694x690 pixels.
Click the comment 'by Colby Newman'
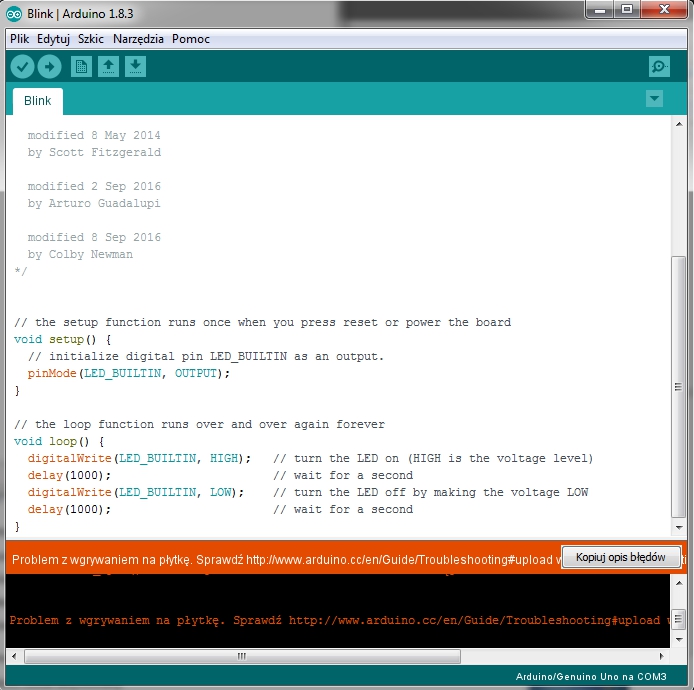pyautogui.click(x=80, y=254)
